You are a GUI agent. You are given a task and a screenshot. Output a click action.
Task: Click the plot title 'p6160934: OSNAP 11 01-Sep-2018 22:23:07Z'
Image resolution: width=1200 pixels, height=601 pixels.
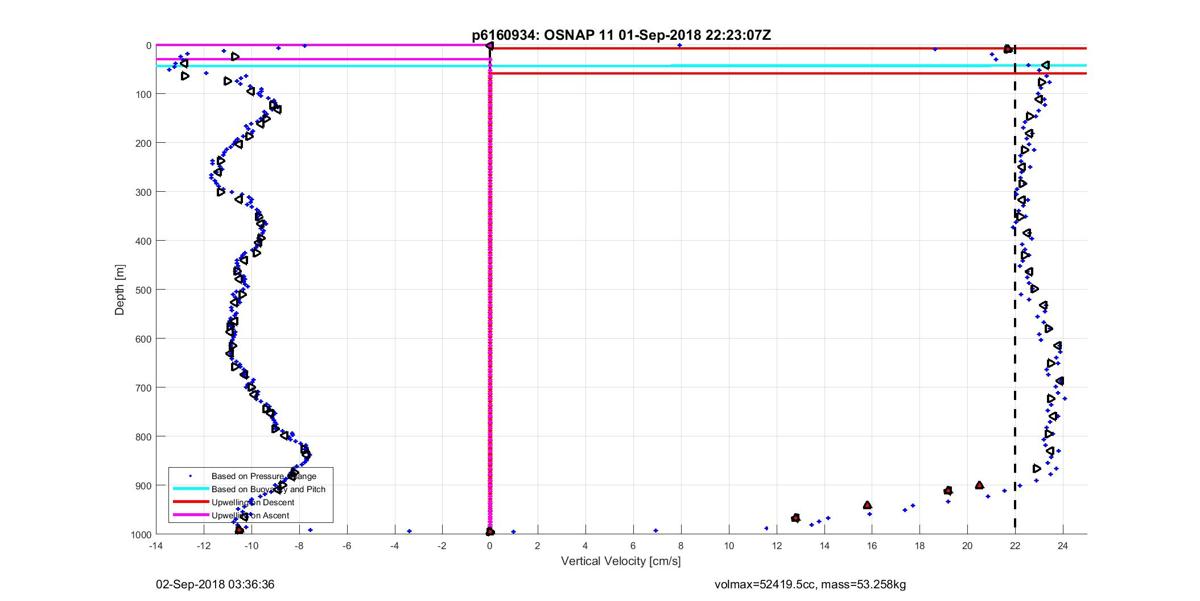pyautogui.click(x=621, y=35)
